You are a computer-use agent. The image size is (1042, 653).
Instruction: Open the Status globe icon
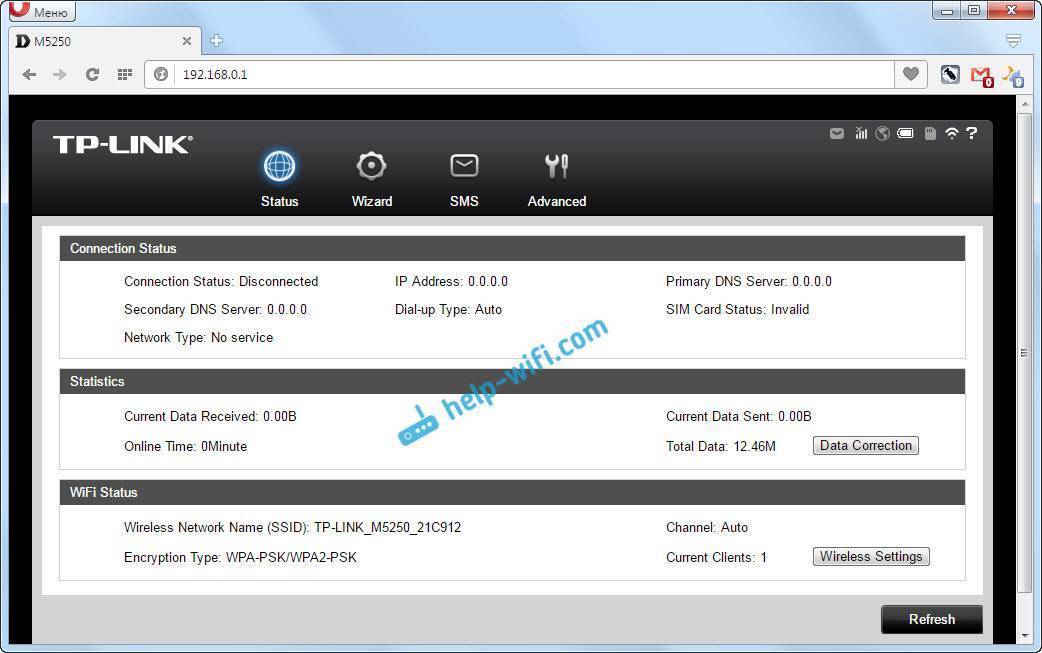(279, 166)
